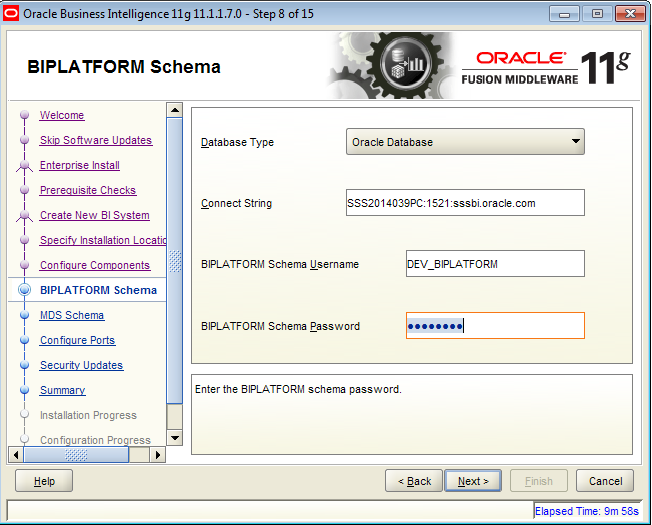652x525 pixels.
Task: Open the Welcome step link
Action: pyautogui.click(x=62, y=115)
